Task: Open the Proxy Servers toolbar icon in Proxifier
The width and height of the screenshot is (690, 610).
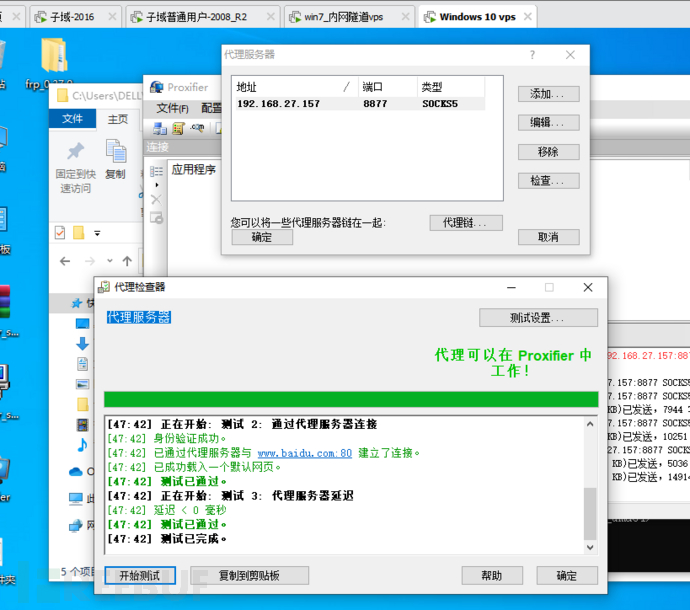Action: [160, 129]
